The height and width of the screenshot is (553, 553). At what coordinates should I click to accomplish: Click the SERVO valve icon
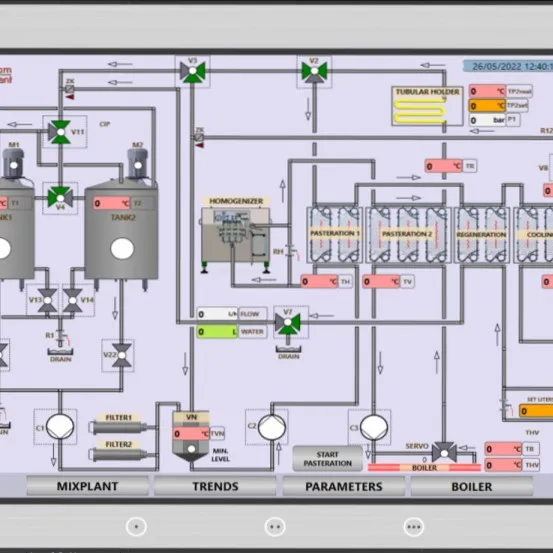(x=444, y=452)
